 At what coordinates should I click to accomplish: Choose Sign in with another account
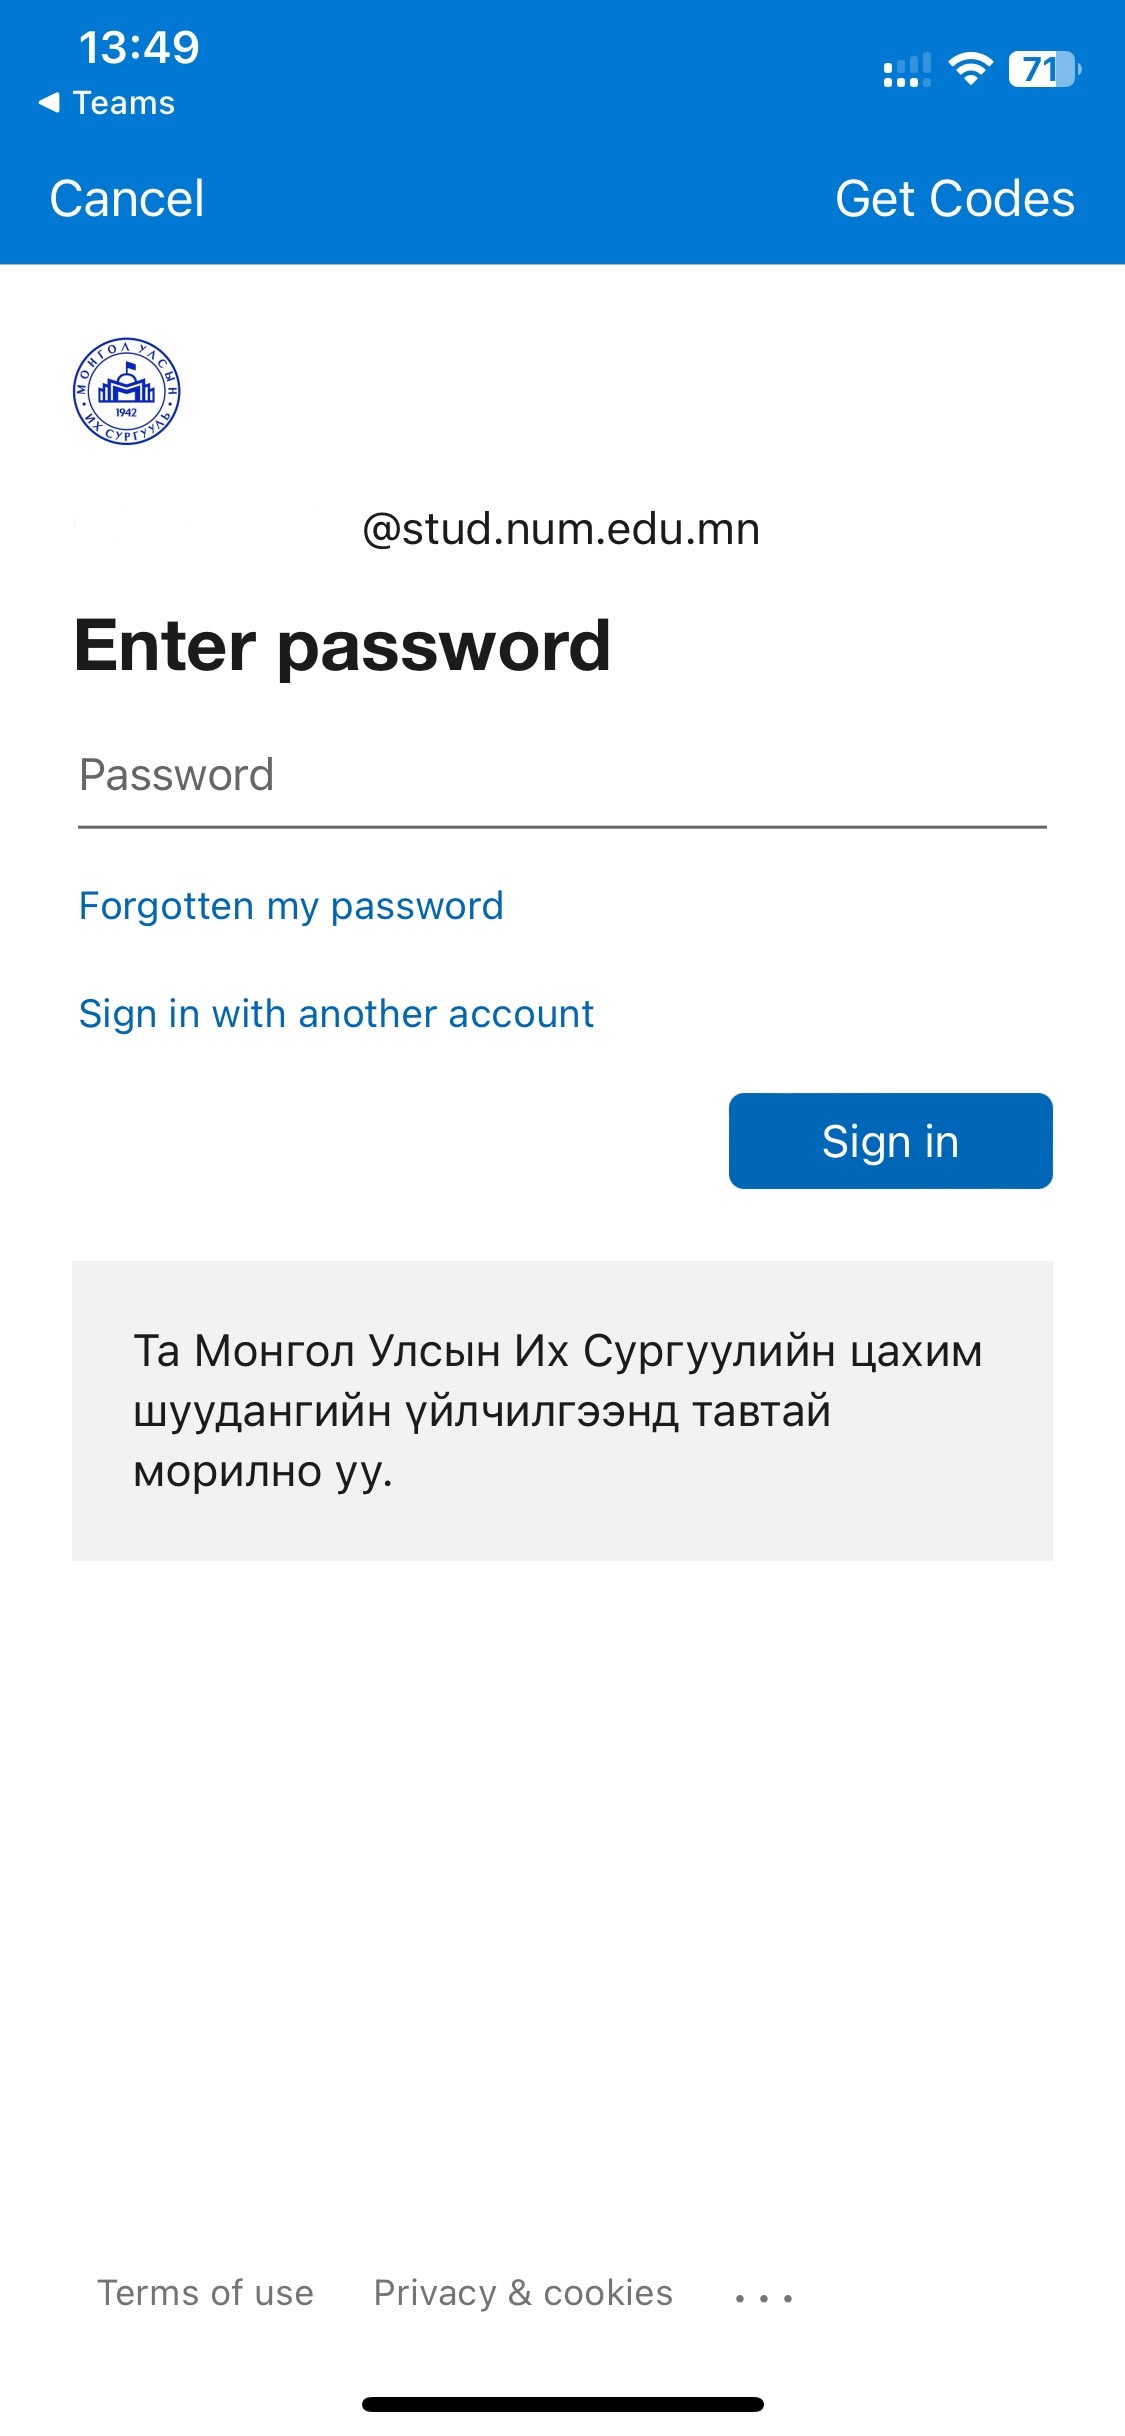pos(336,1014)
